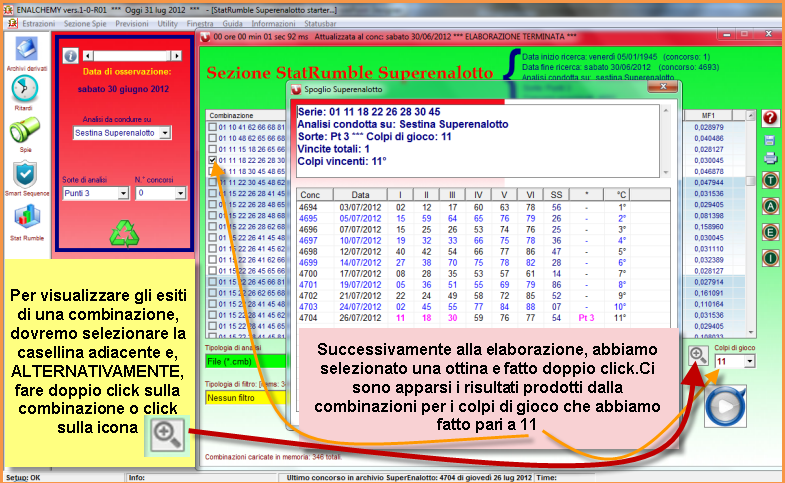Open the Spie flashlight icon

pyautogui.click(x=25, y=130)
